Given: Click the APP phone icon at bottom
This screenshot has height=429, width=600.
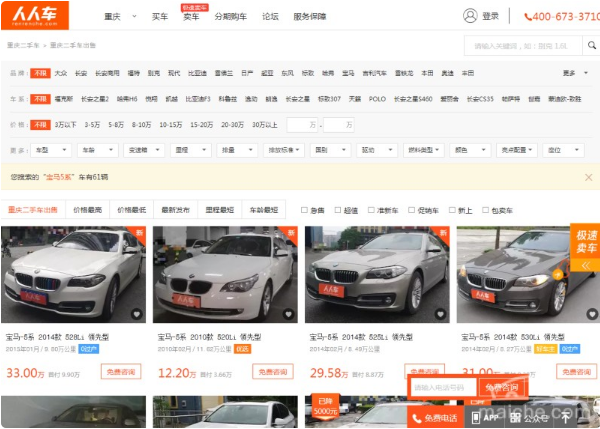Looking at the screenshot, I should (x=476, y=418).
